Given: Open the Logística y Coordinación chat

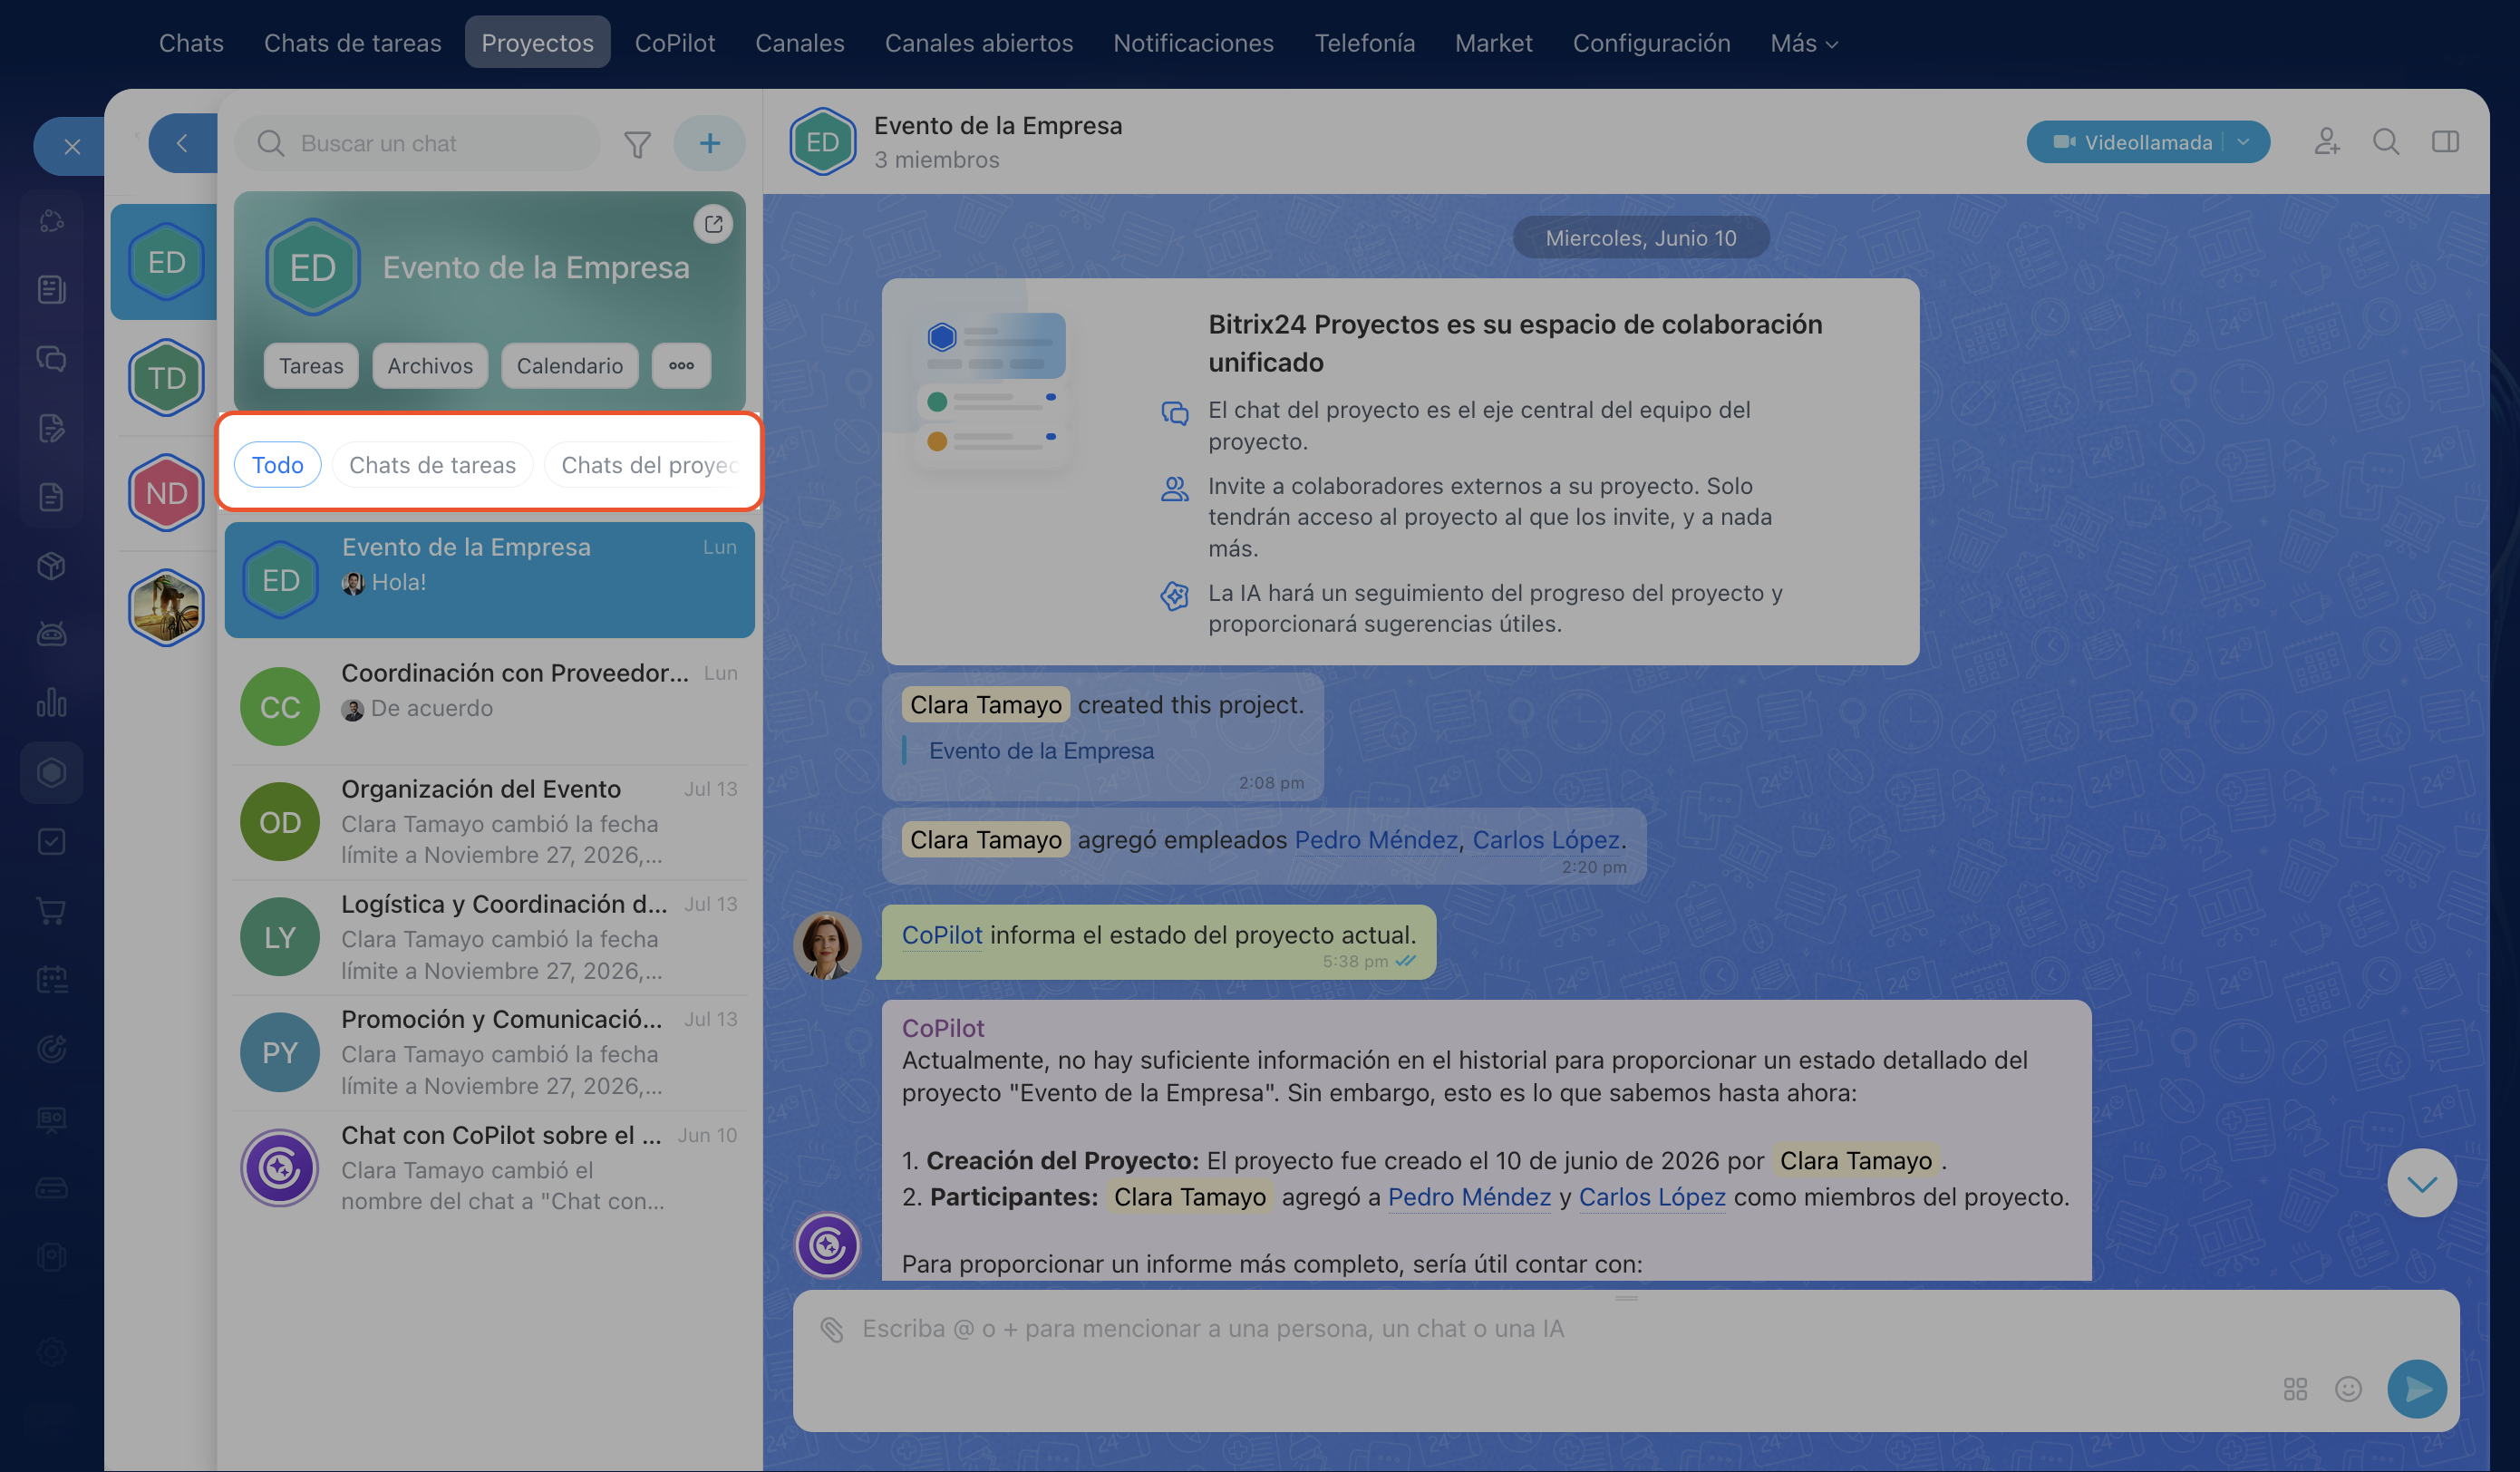Looking at the screenshot, I should (x=490, y=937).
